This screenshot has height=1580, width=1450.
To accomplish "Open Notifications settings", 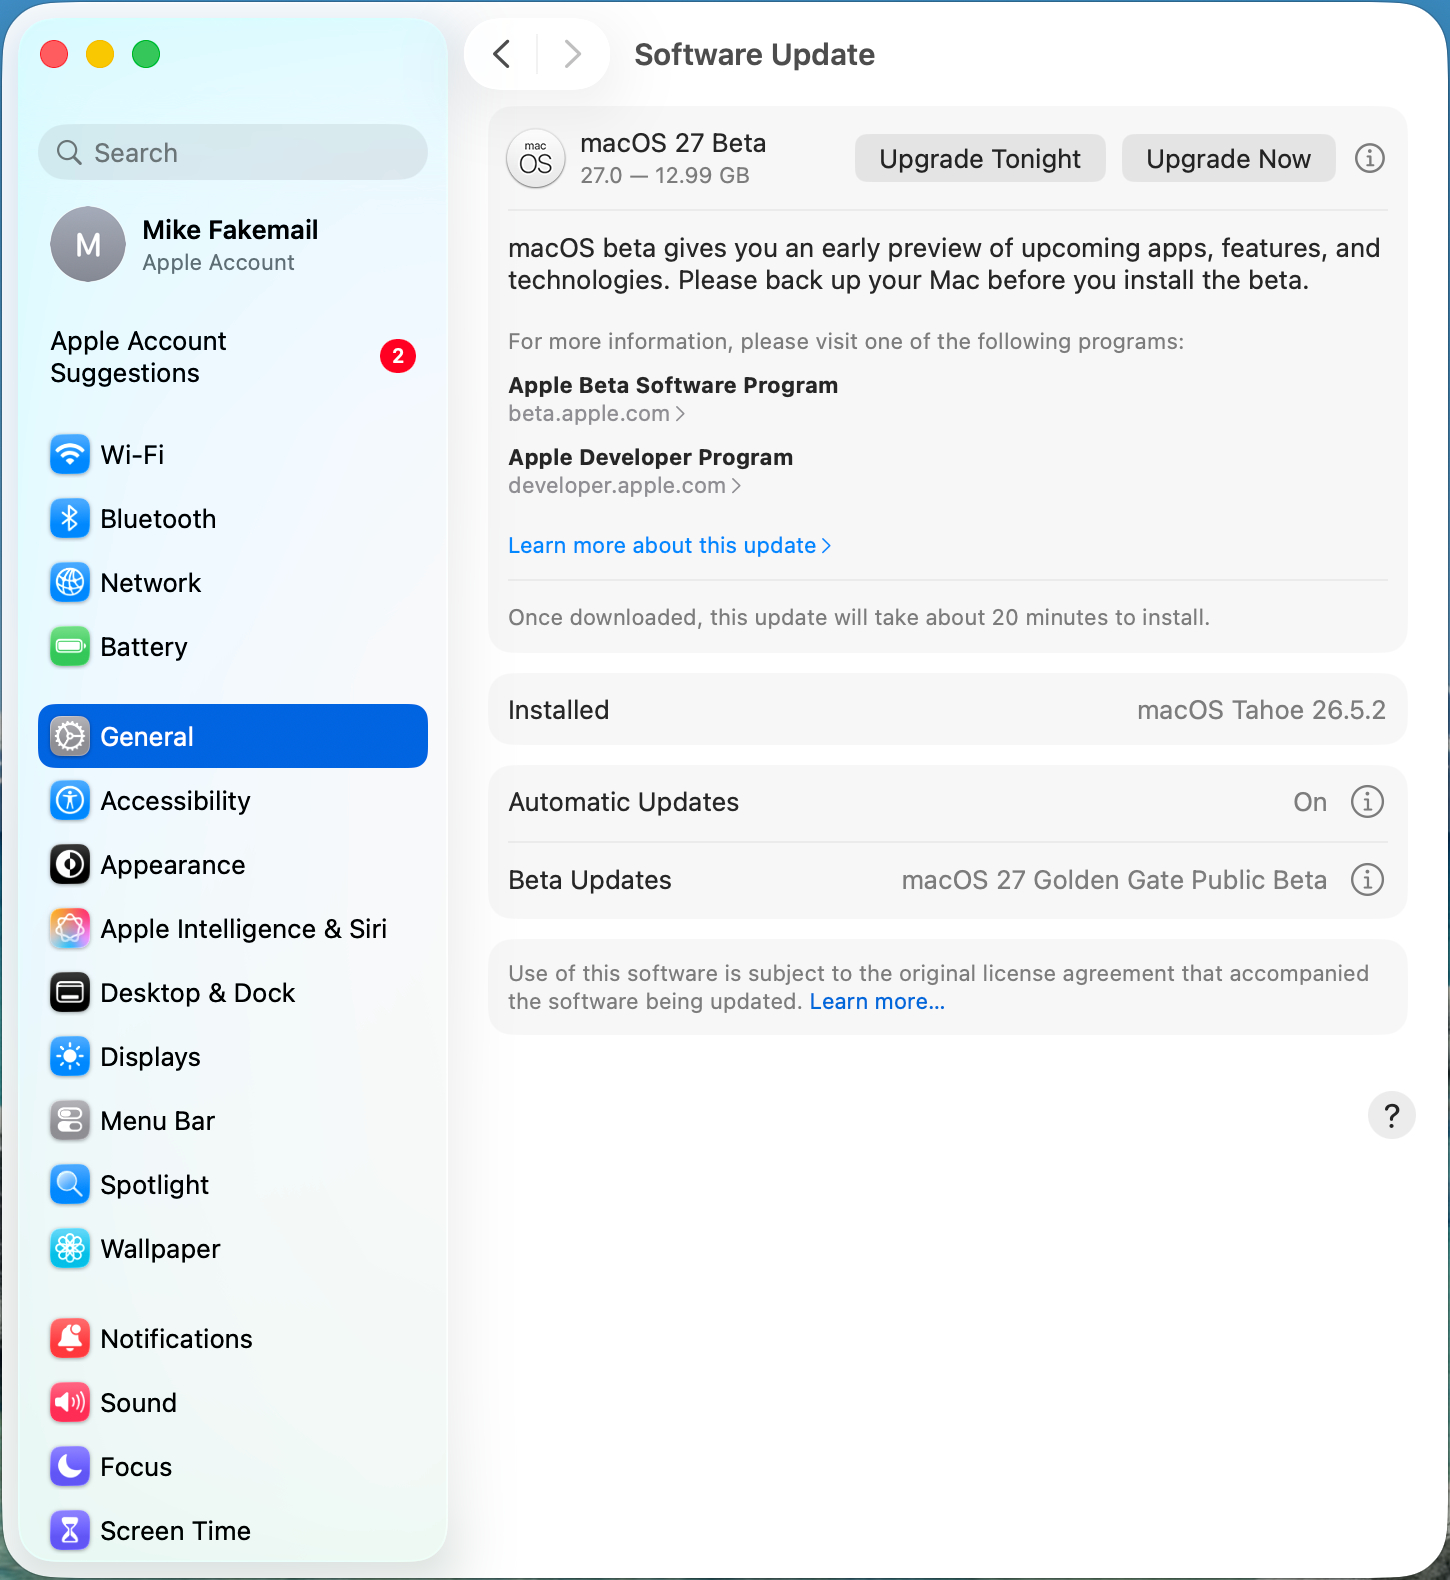I will pos(232,1339).
